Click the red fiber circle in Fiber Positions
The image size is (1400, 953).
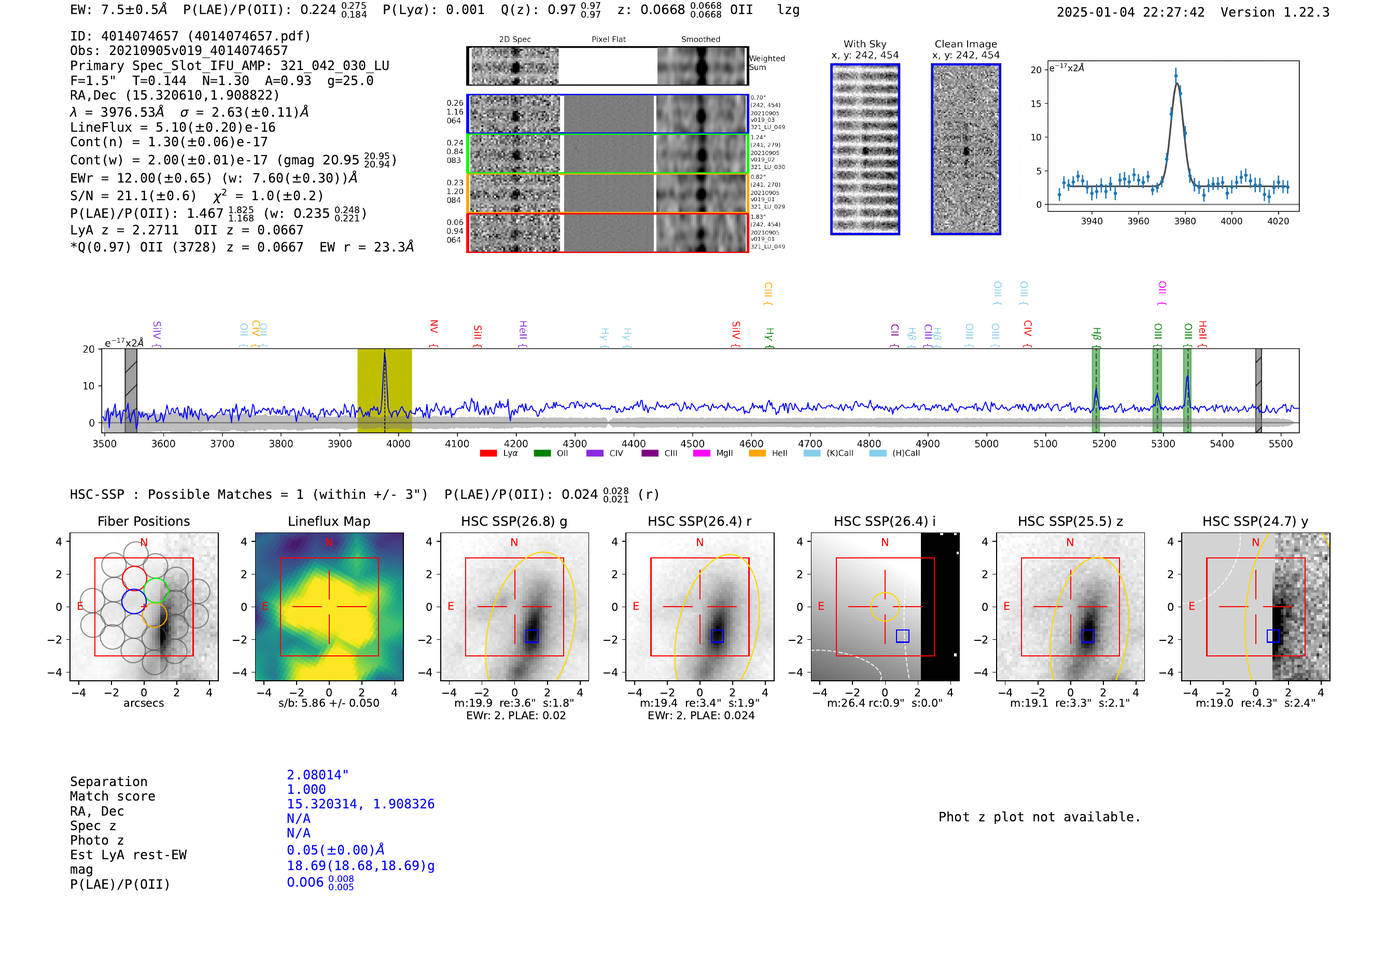pyautogui.click(x=134, y=578)
